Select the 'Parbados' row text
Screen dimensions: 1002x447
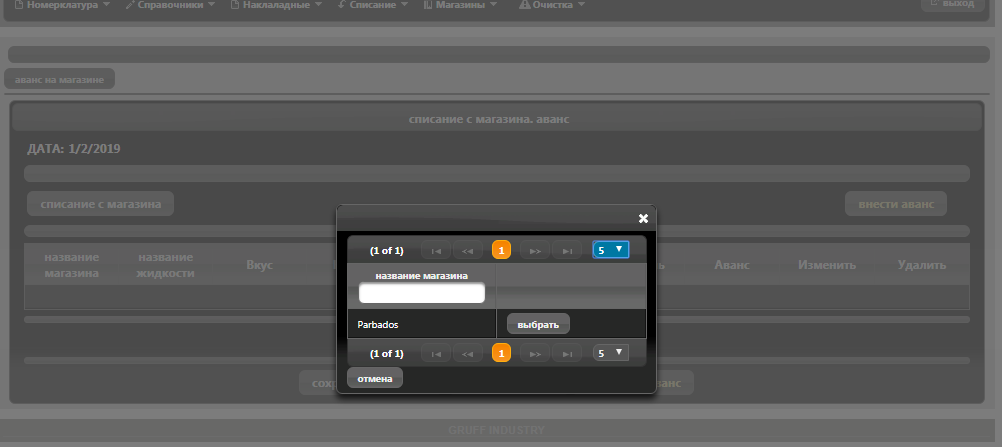tap(378, 325)
